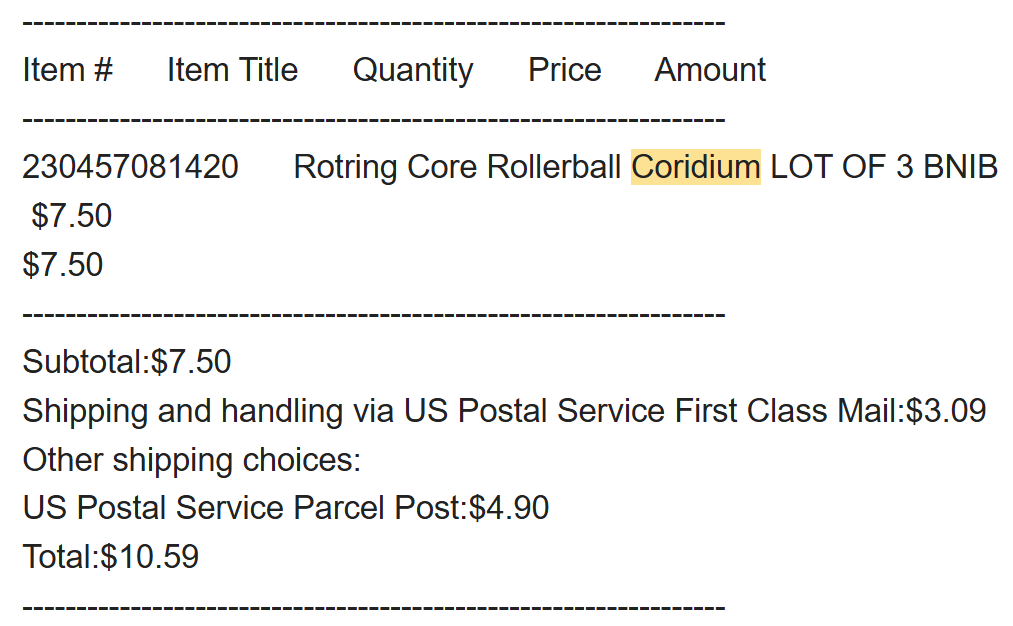Click the item number 230457081420
The image size is (1013, 626).
pyautogui.click(x=130, y=167)
